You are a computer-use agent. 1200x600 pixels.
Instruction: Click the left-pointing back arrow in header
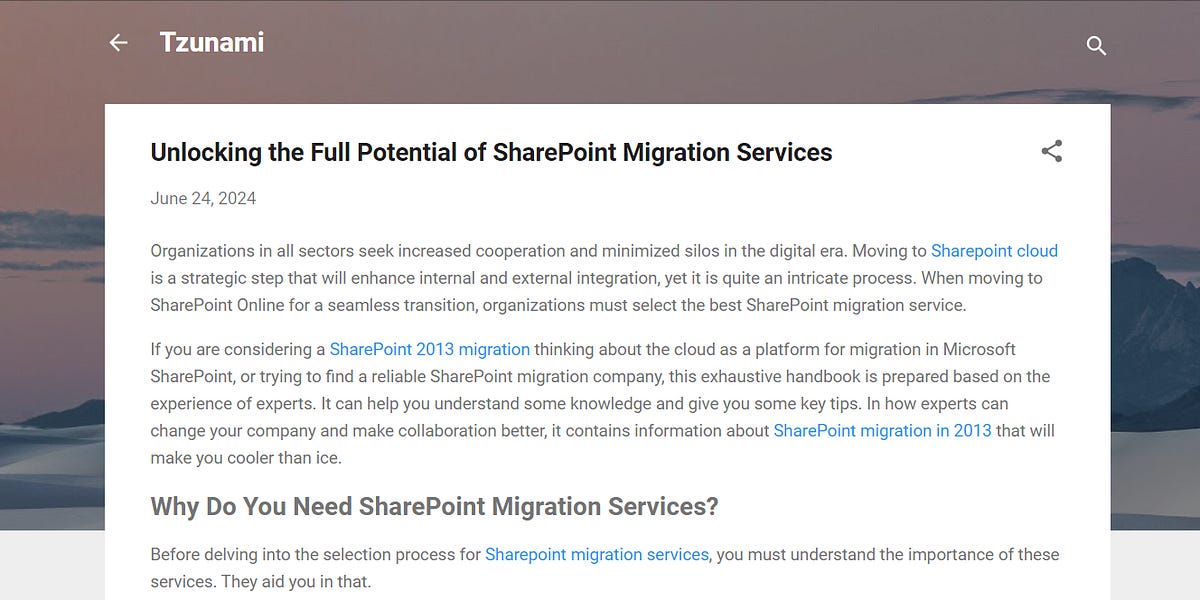click(118, 42)
